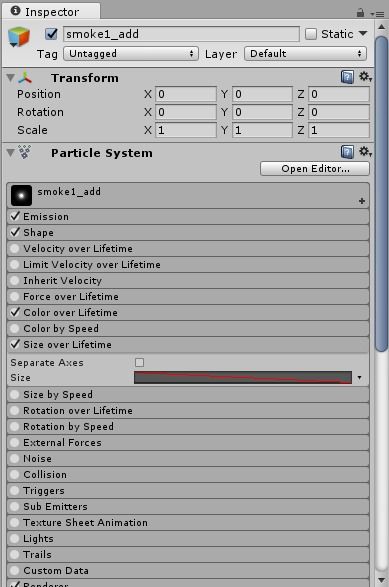Enable the Size by Speed module
The image size is (389, 587).
(15, 394)
